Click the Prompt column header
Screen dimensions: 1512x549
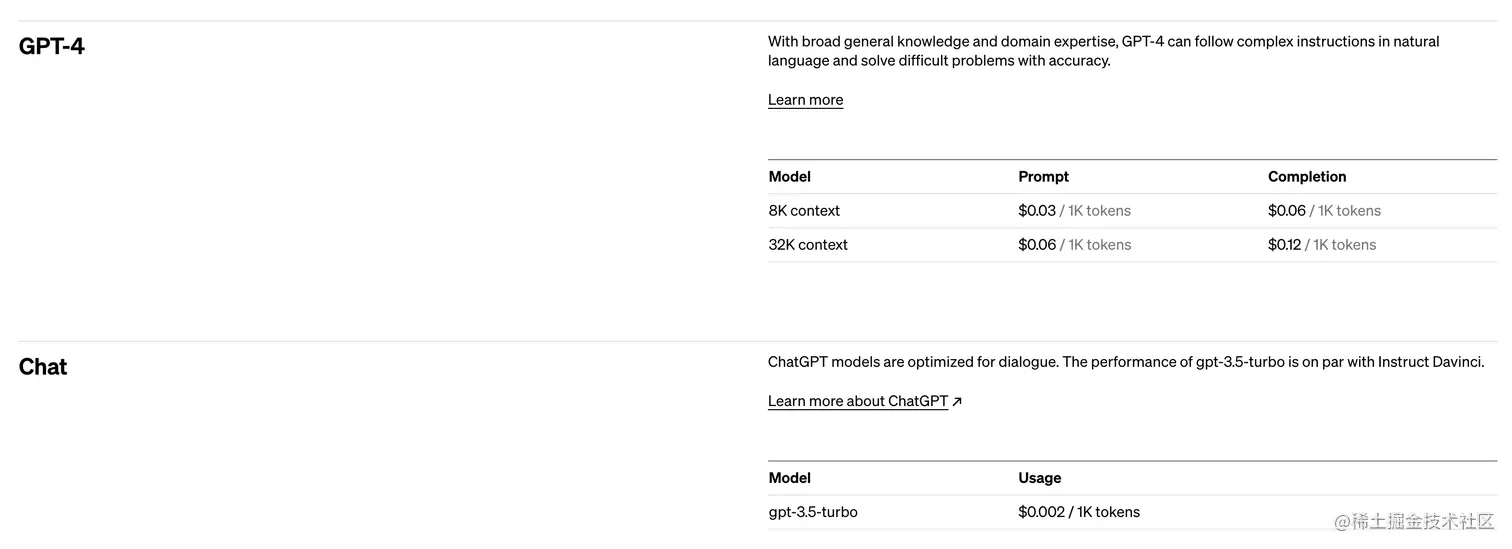(1043, 177)
